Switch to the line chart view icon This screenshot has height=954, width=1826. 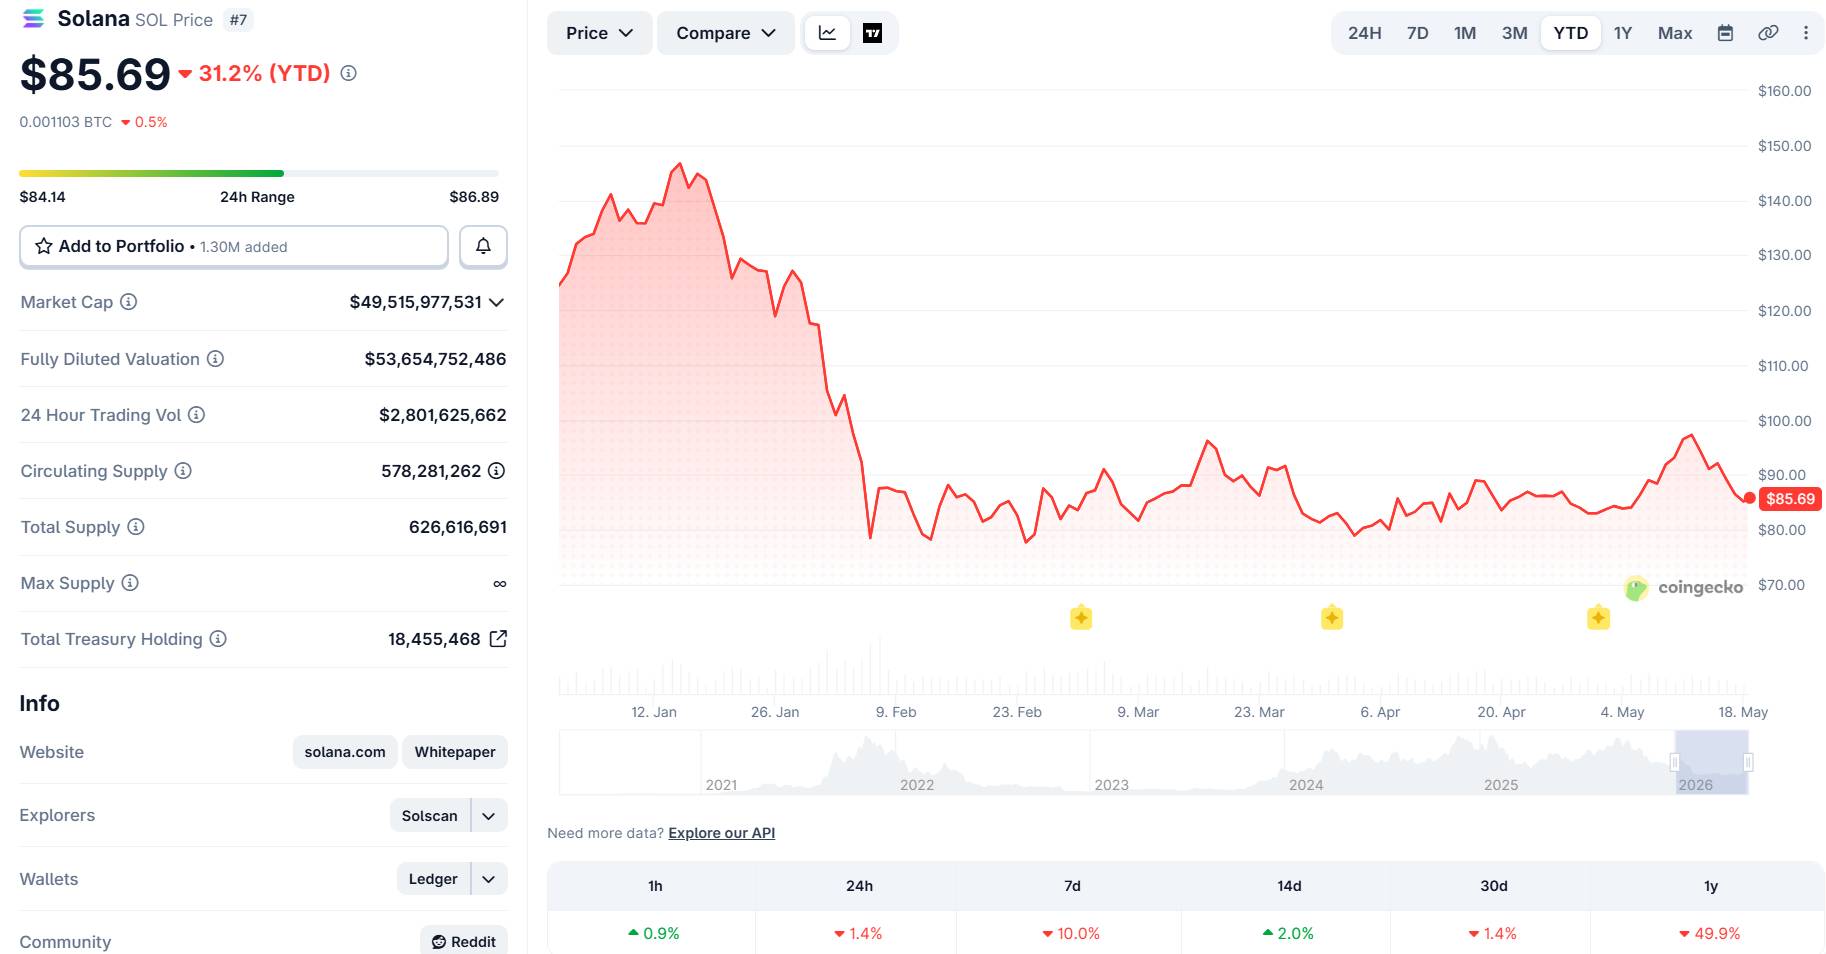pos(827,33)
